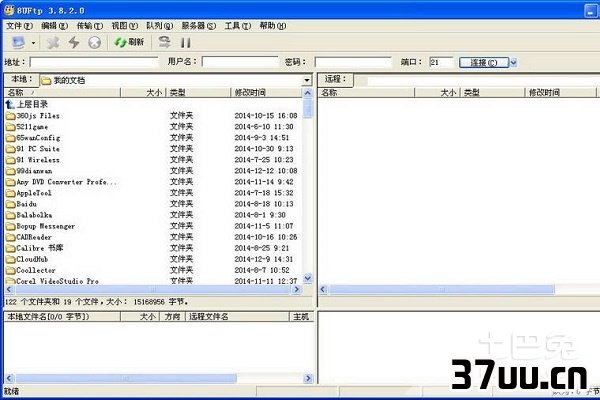
Task: Go to 上层目录 parent directory
Action: (27, 104)
